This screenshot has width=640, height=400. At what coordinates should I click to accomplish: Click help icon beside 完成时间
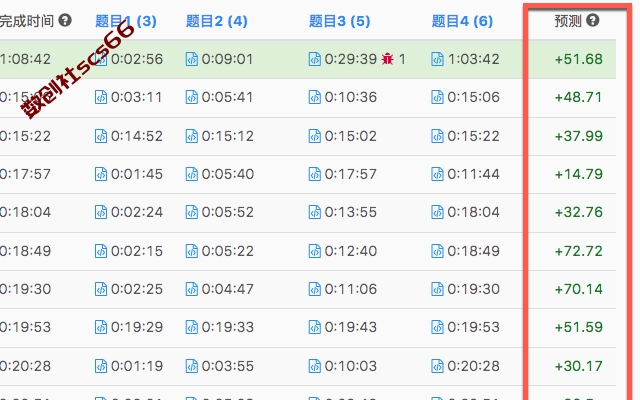pos(65,20)
